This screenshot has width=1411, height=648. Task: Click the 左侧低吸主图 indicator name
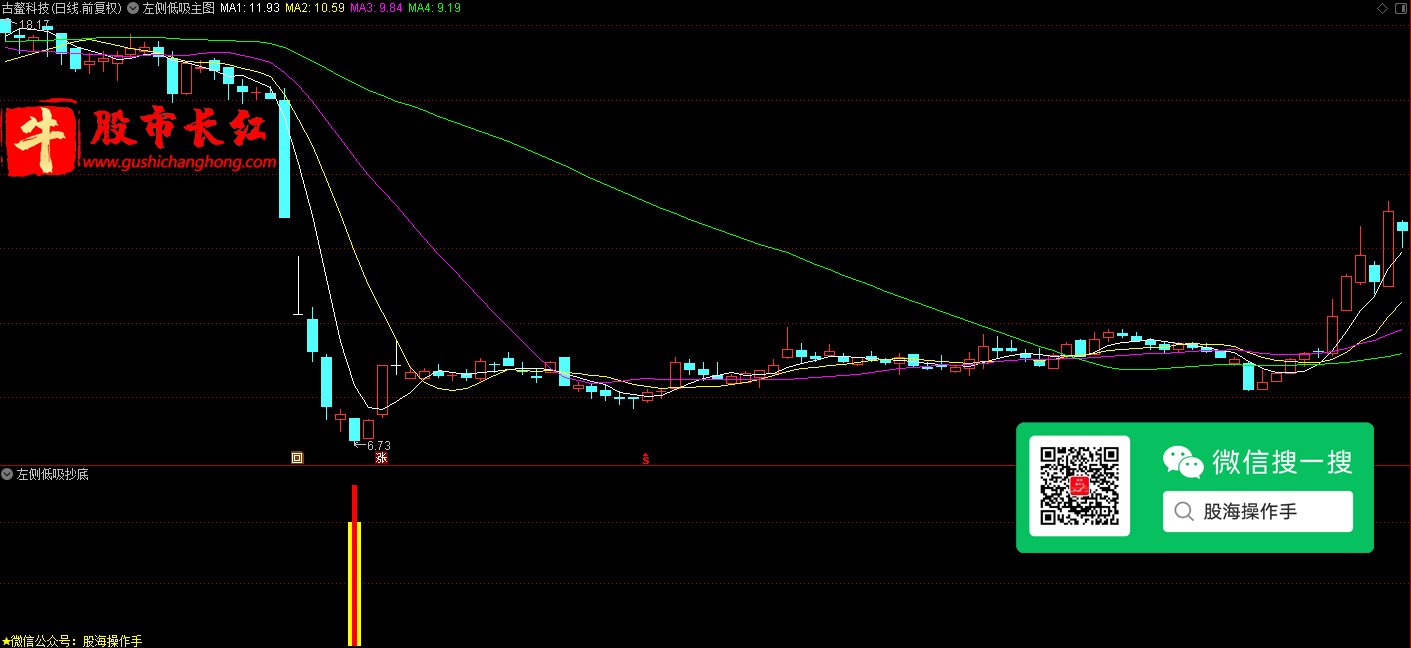click(x=179, y=8)
